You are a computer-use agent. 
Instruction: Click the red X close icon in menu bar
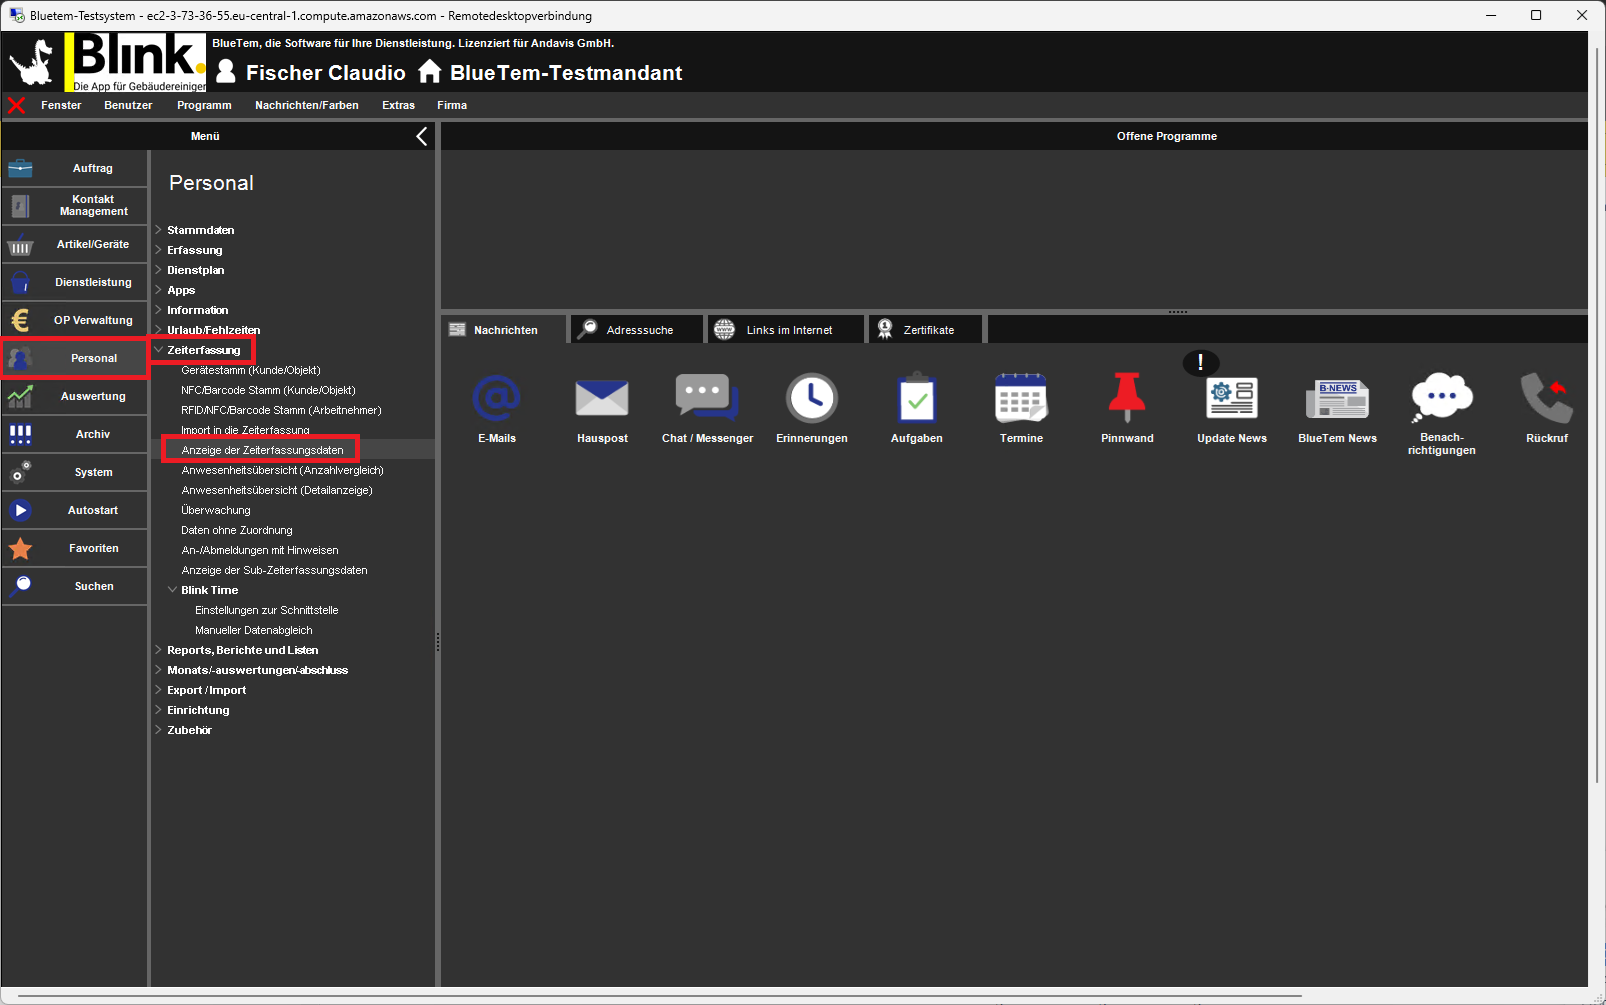click(17, 105)
